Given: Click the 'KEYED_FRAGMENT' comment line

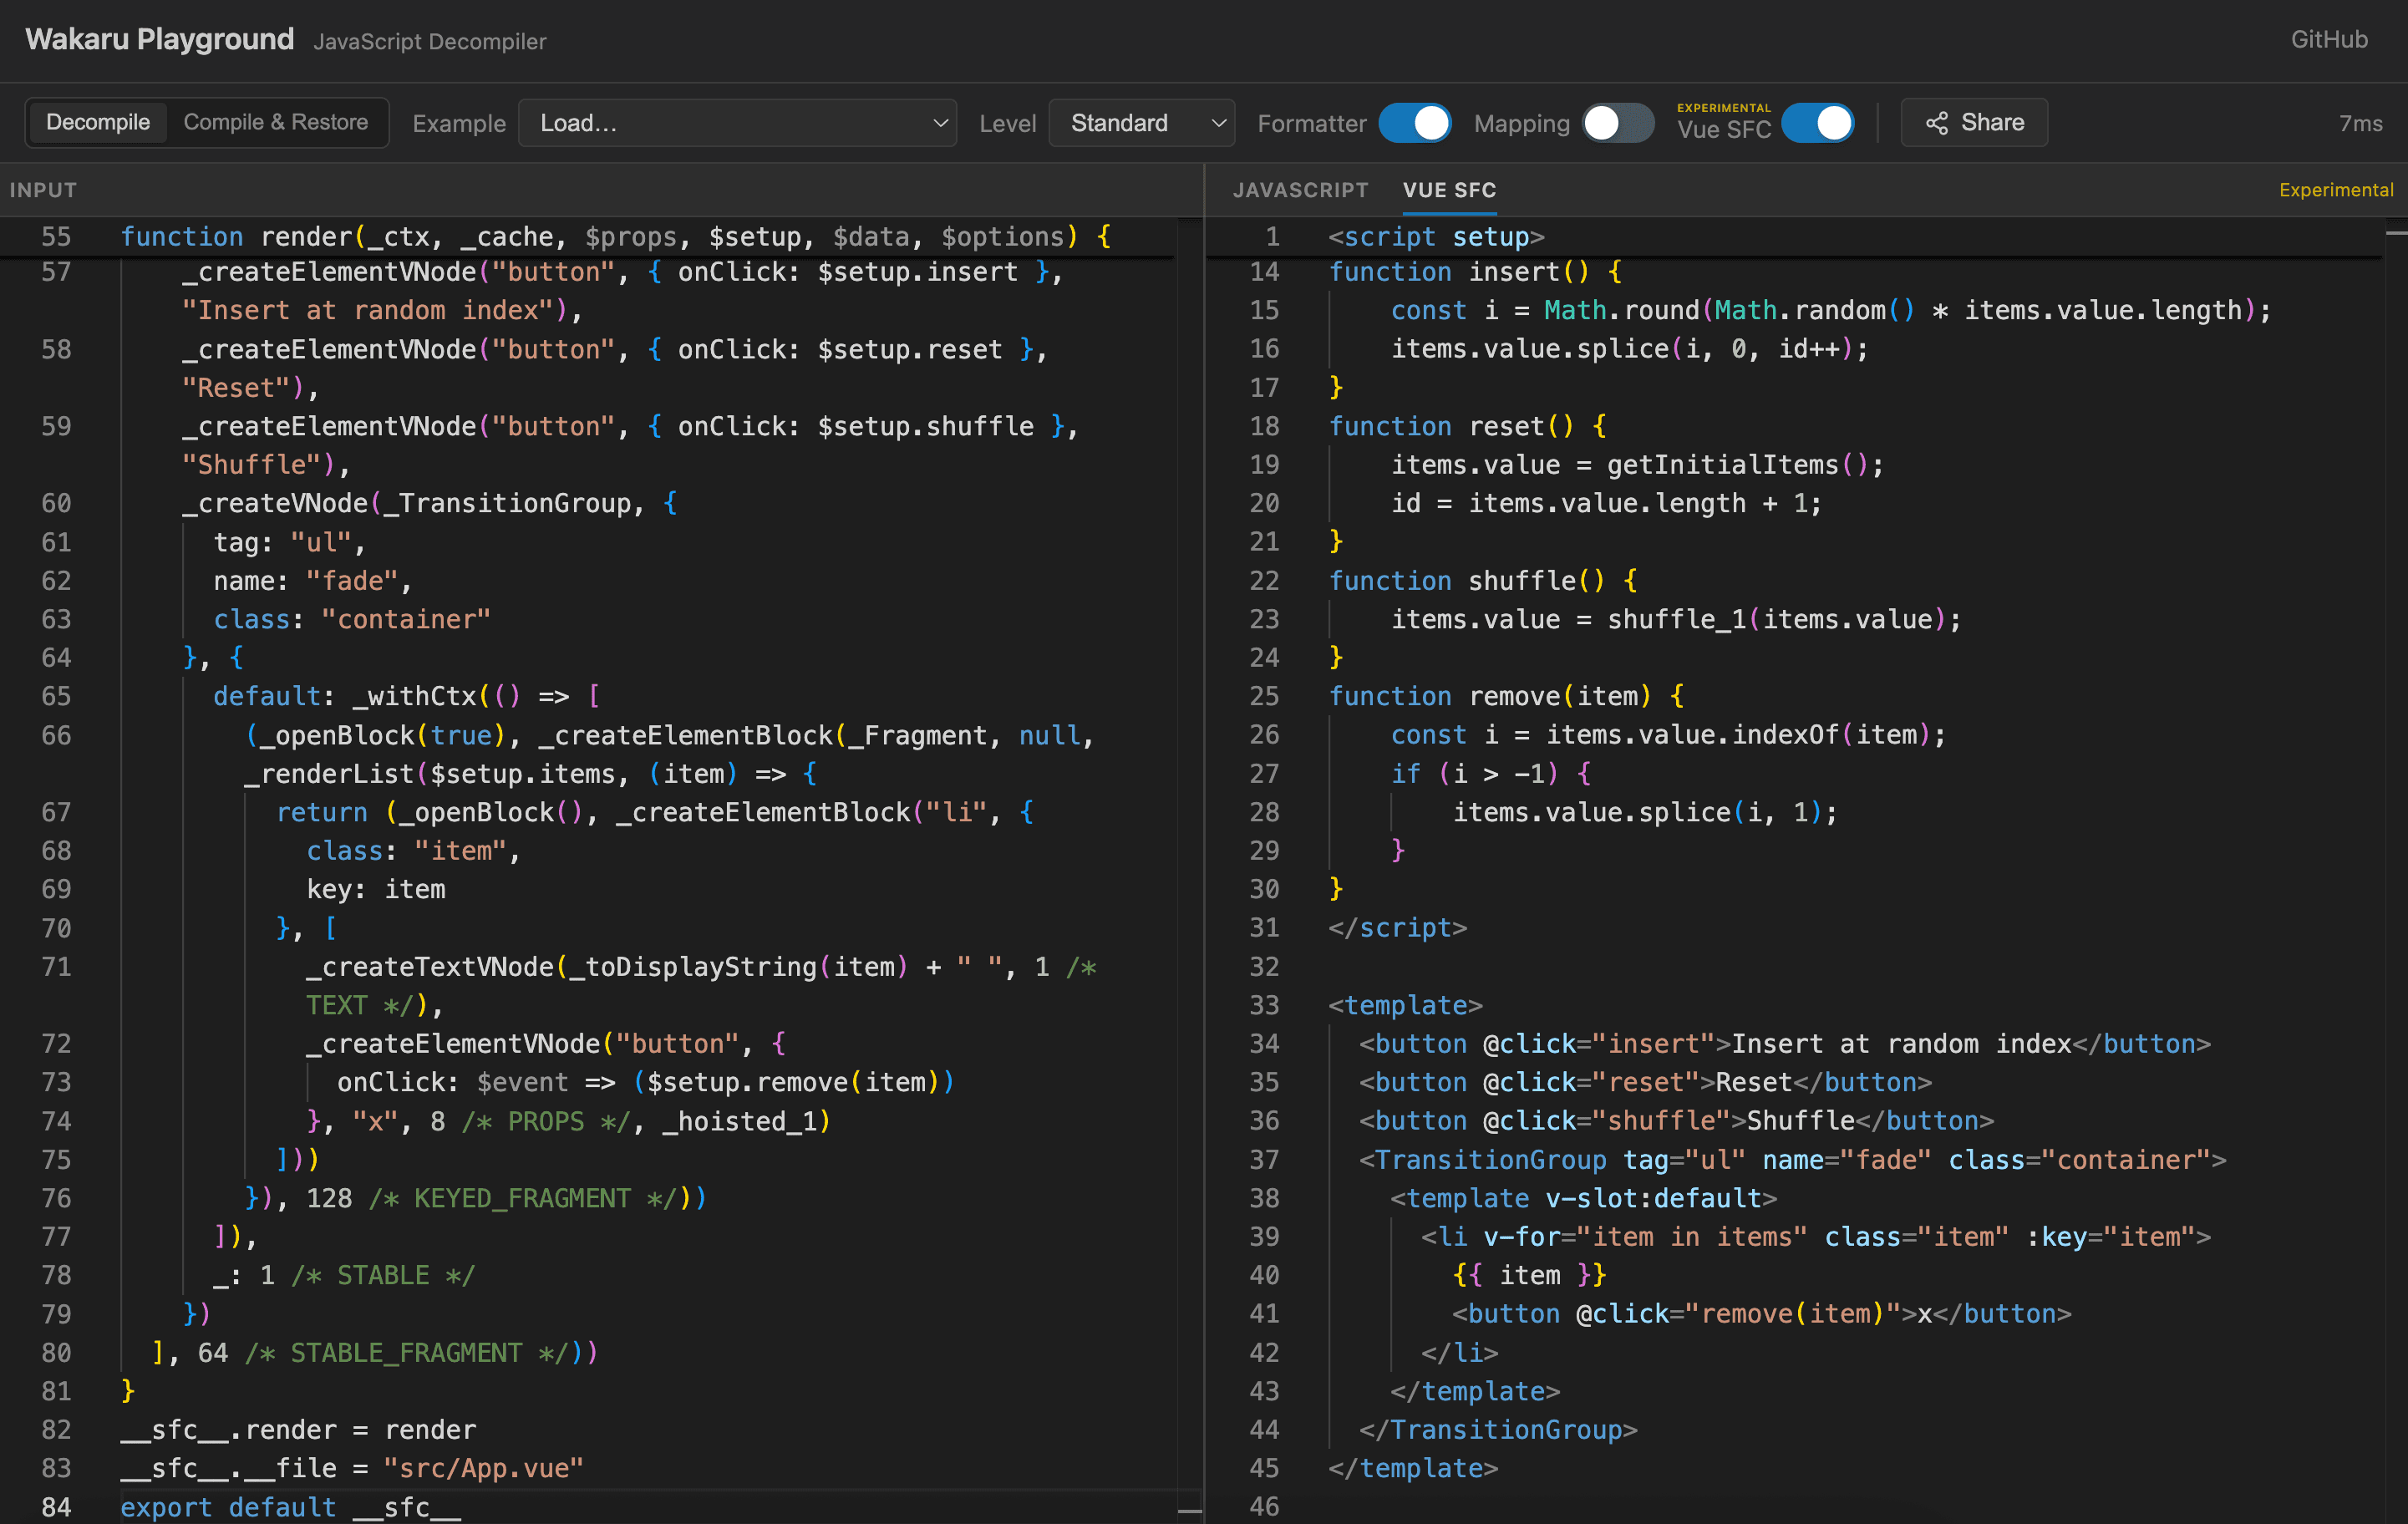Looking at the screenshot, I should coord(476,1198).
